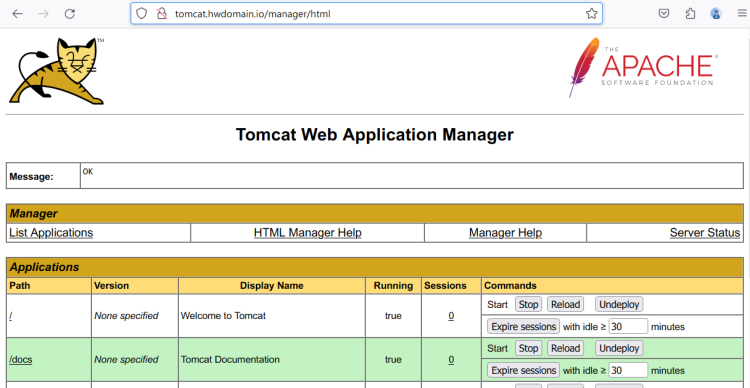Stop the Tomcat Documentation application
The width and height of the screenshot is (750, 388).
point(529,348)
